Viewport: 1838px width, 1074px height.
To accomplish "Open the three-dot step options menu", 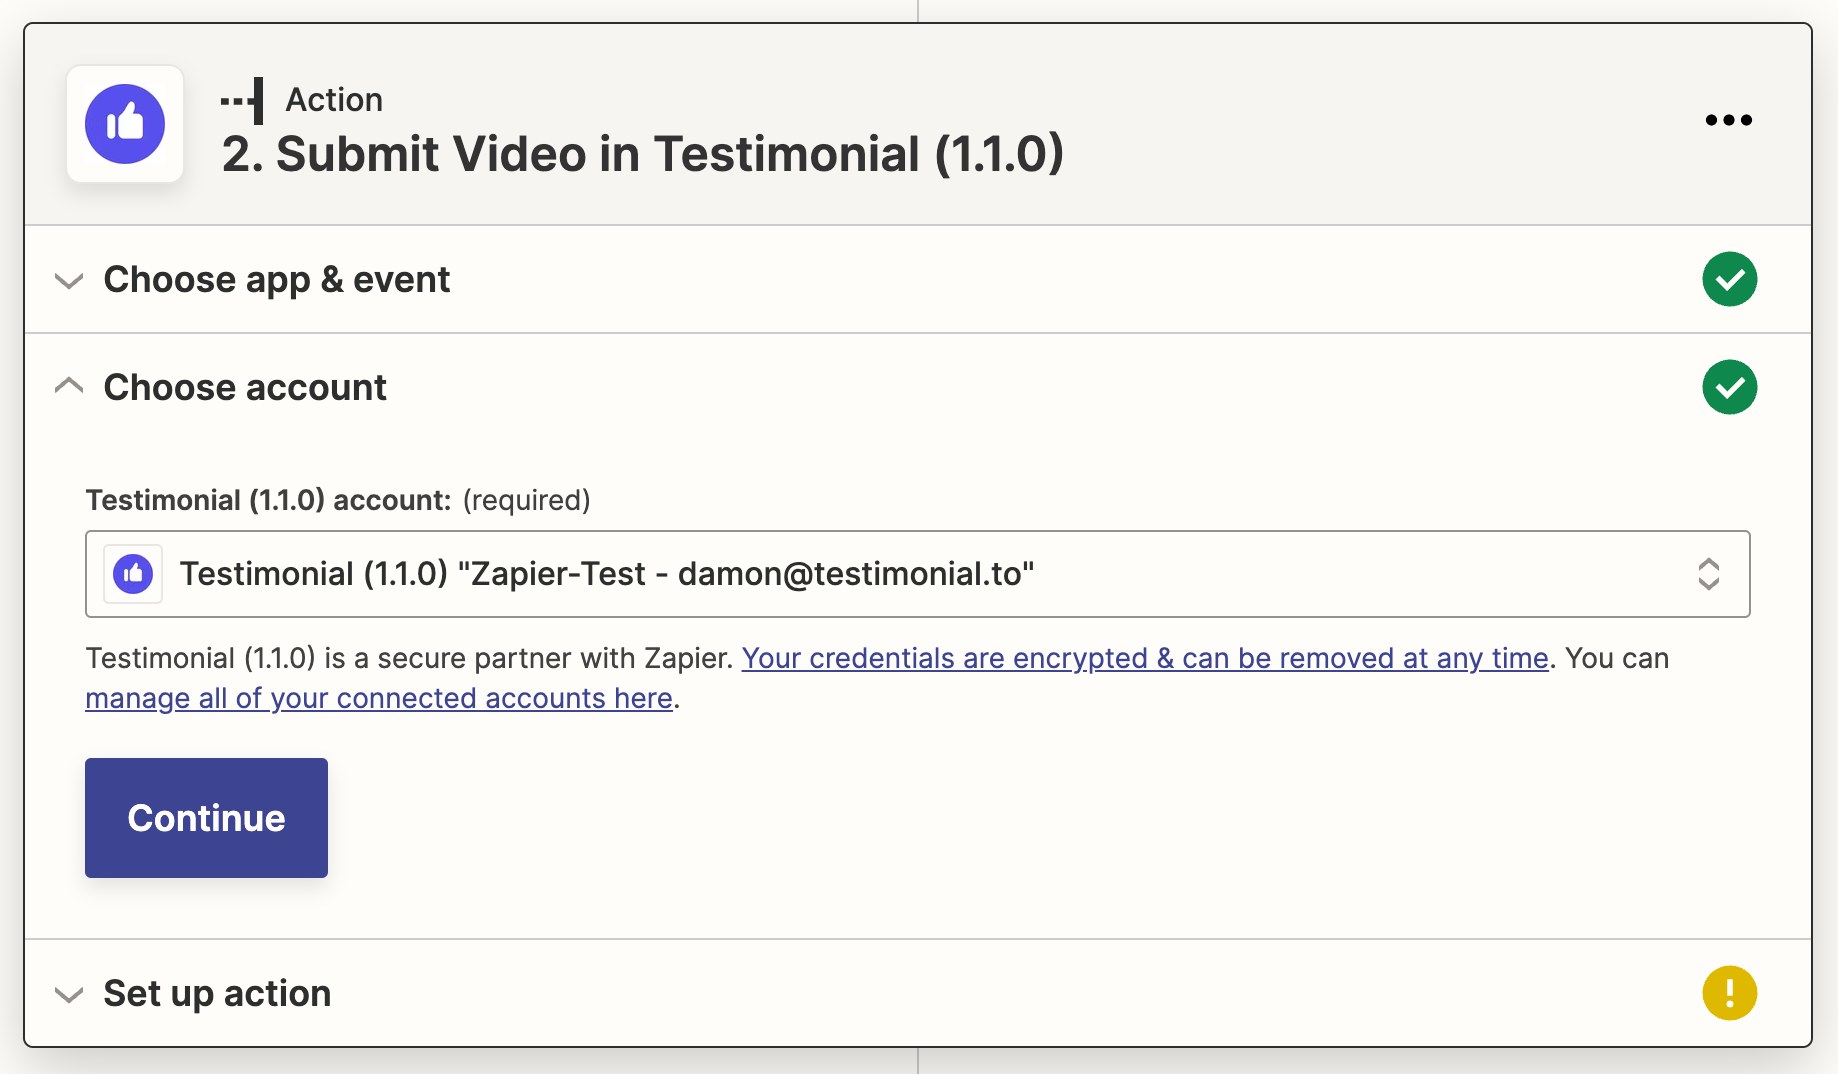I will (1728, 120).
